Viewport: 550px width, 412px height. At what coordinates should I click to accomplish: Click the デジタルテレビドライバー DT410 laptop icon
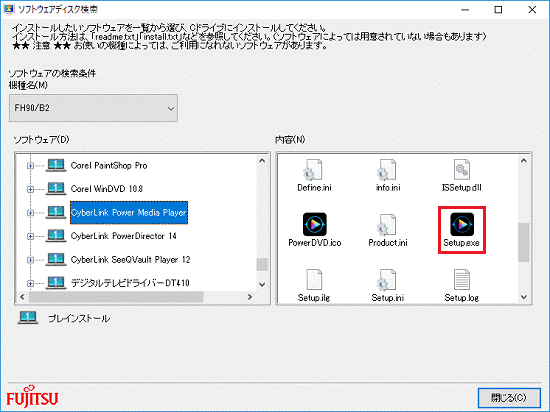[56, 283]
